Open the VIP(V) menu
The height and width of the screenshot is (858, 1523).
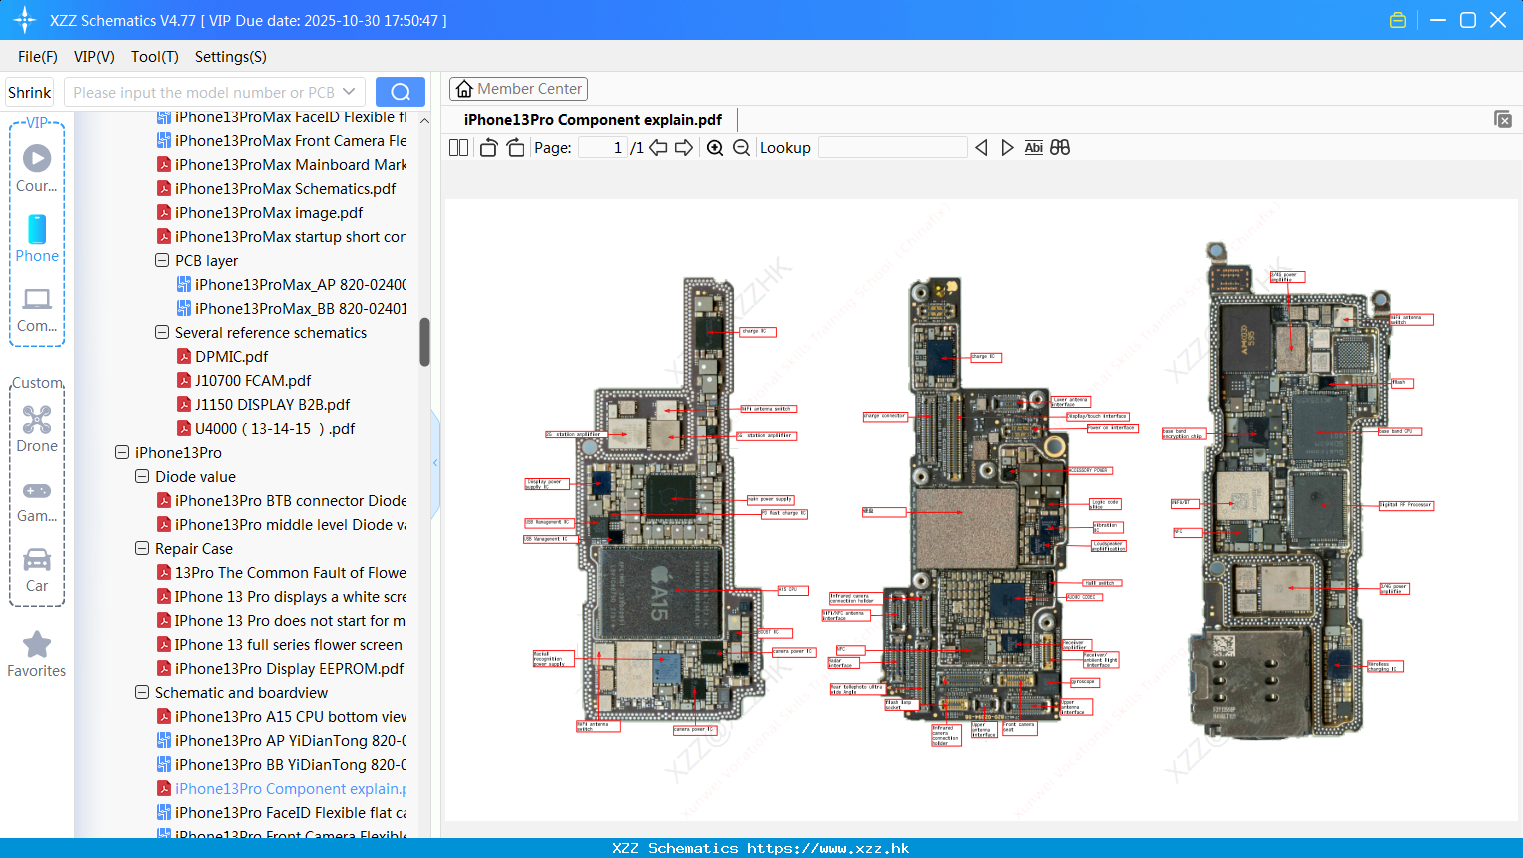tap(94, 57)
